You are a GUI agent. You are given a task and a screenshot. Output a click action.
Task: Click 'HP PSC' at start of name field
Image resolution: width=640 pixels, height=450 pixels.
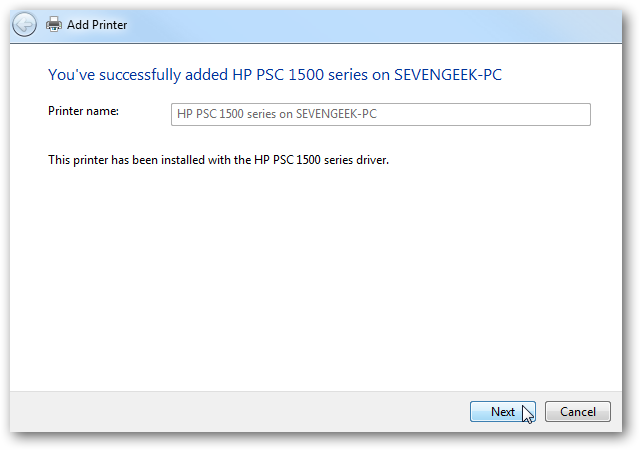(x=197, y=114)
